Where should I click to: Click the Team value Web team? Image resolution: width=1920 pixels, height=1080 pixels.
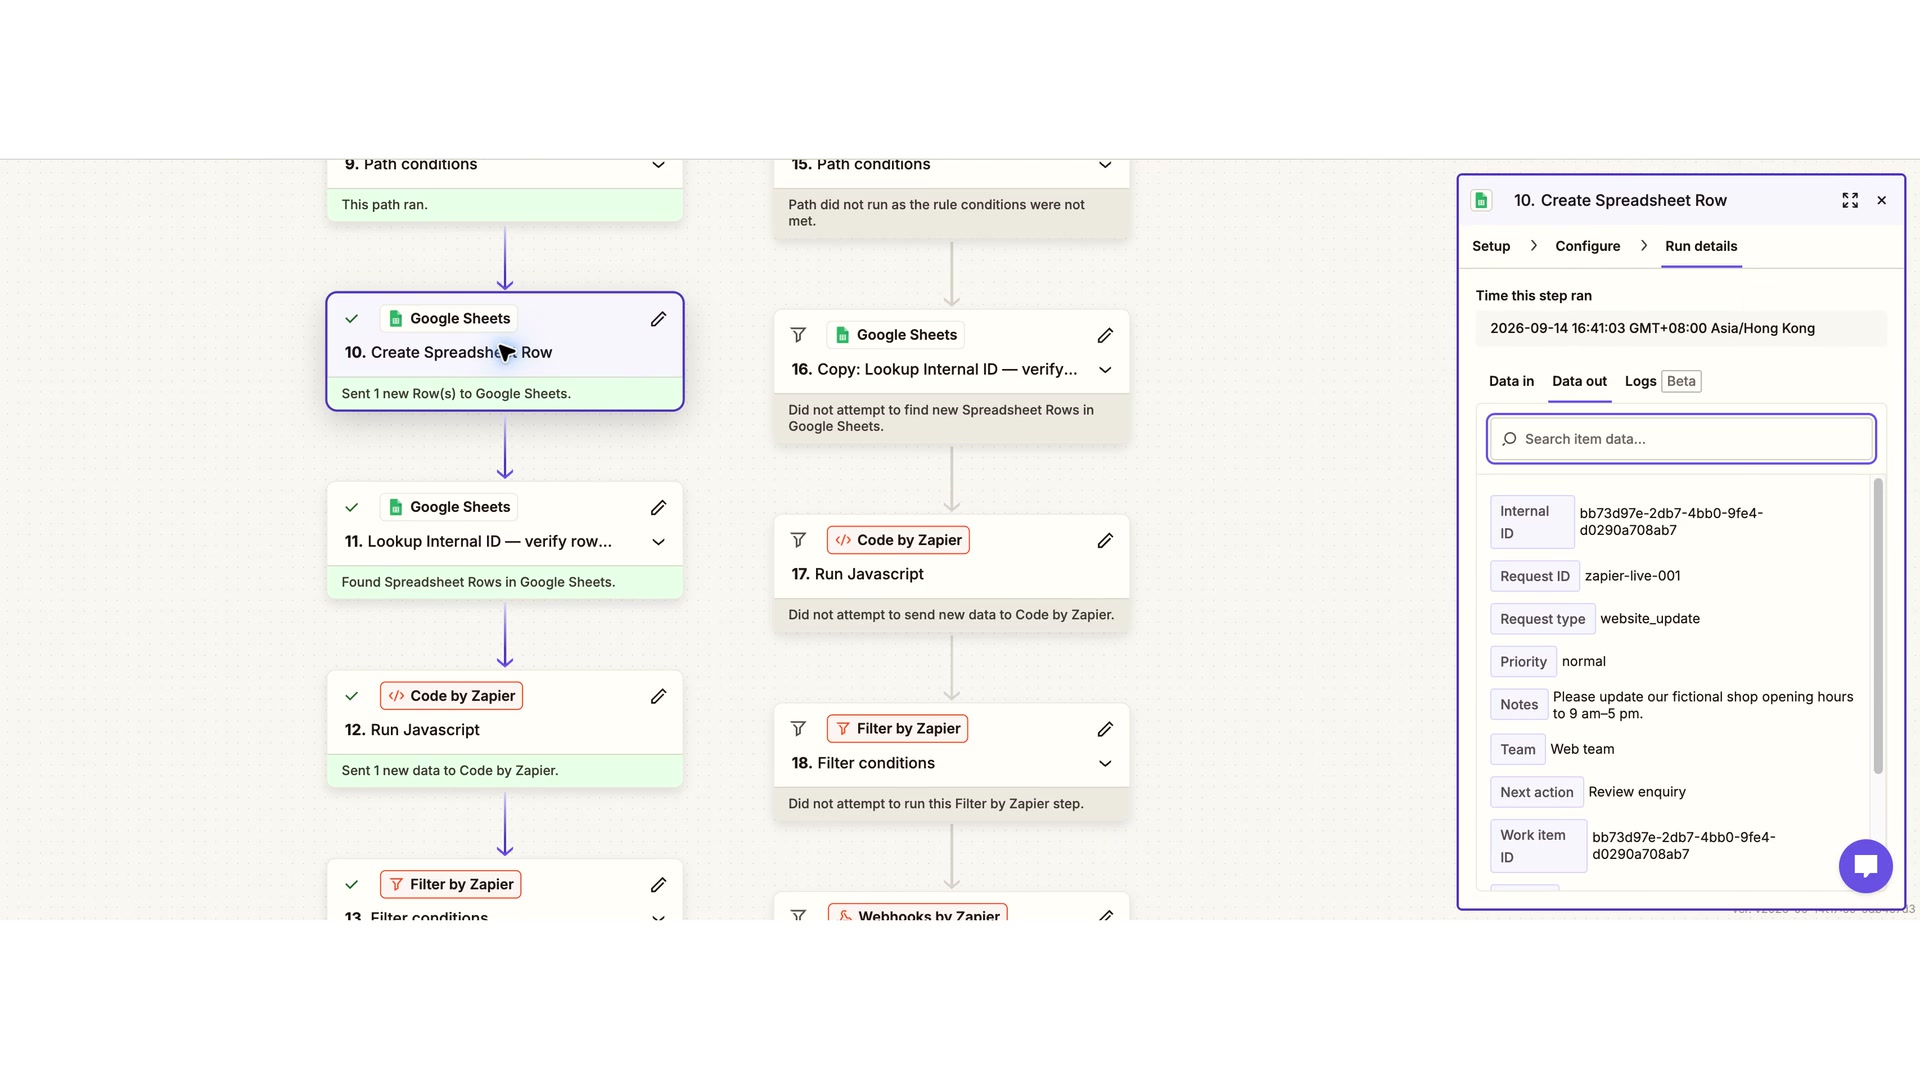[1582, 749]
